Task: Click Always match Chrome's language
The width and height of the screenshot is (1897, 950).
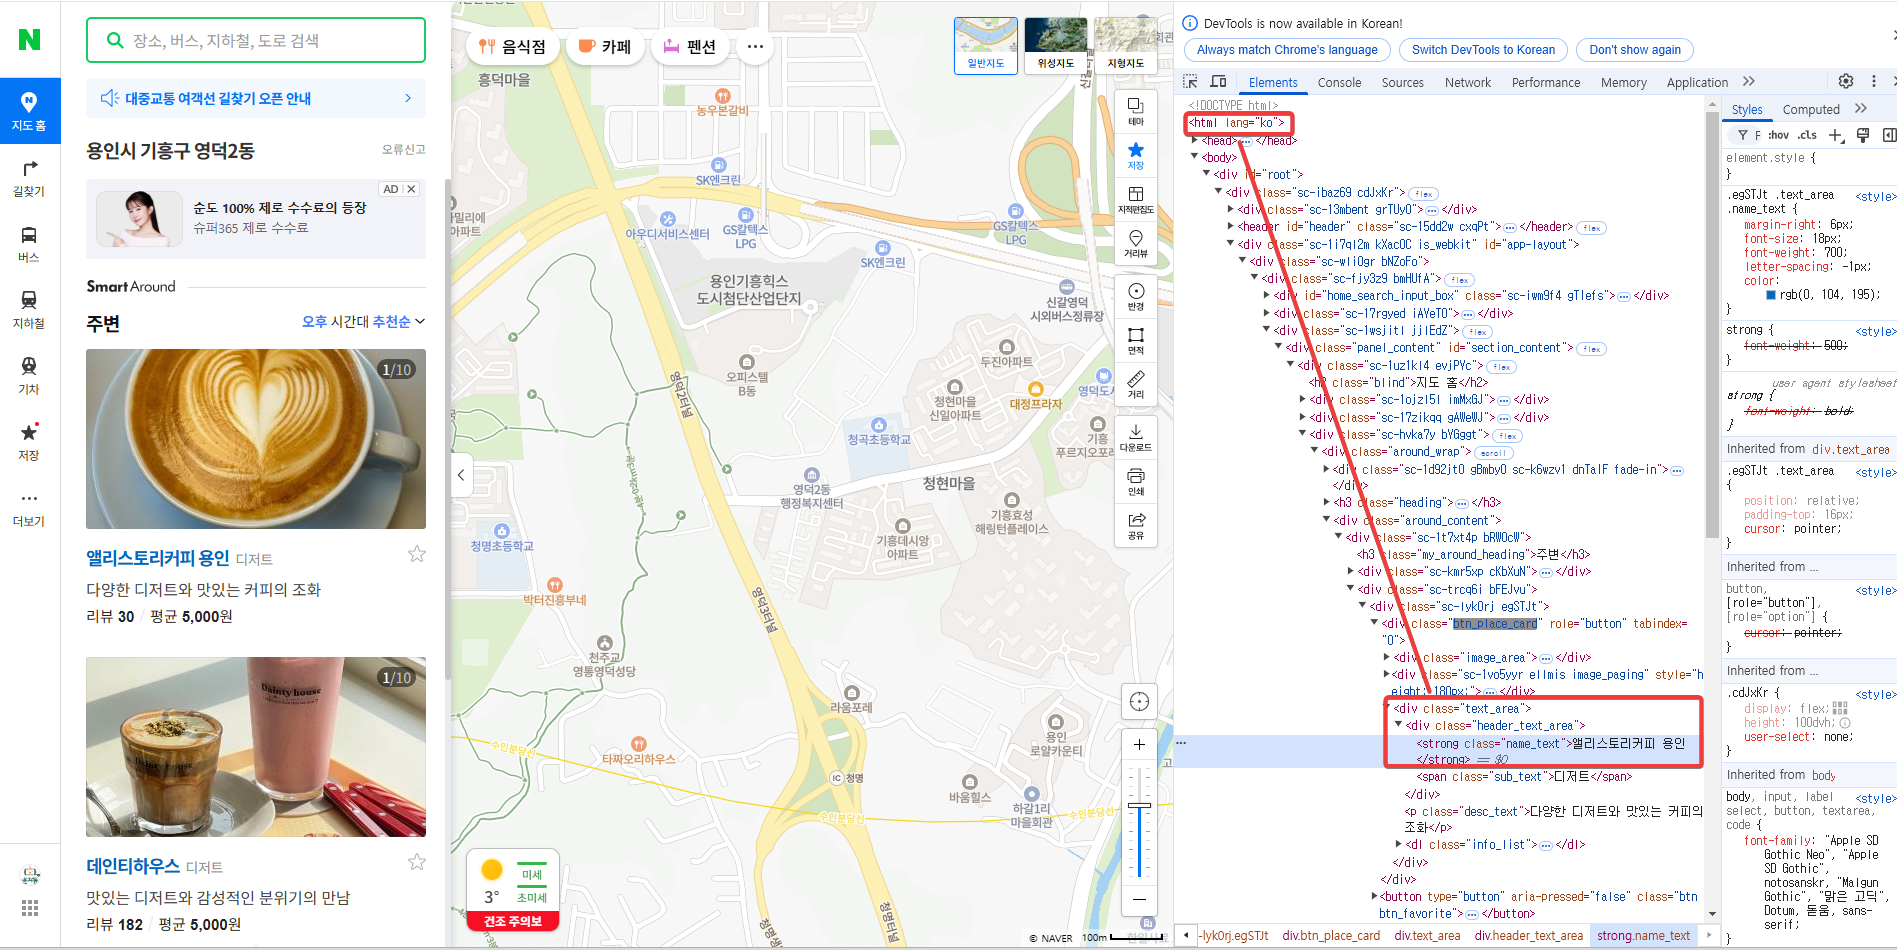Action: 1287,50
